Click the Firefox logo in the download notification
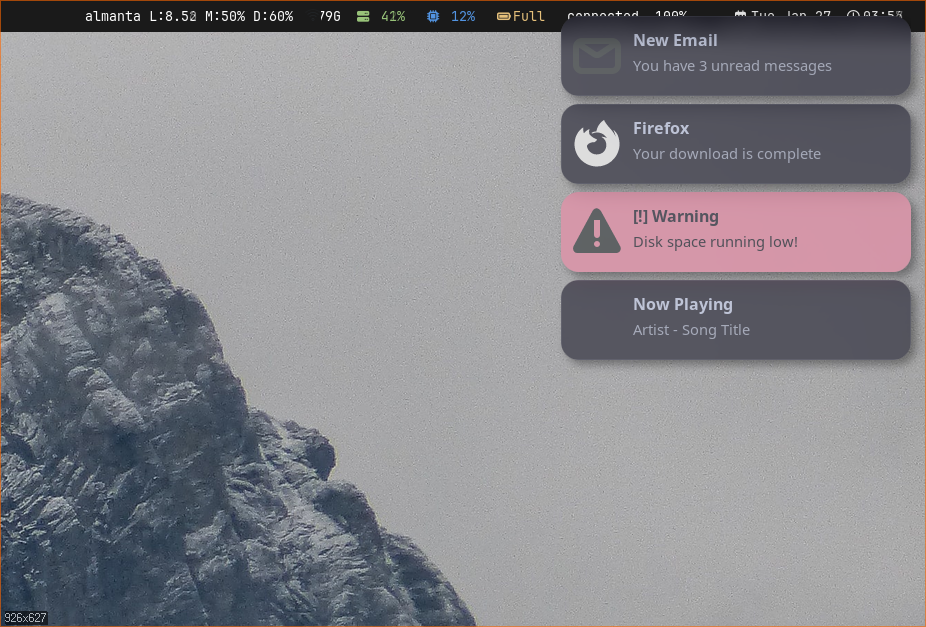 coord(597,143)
